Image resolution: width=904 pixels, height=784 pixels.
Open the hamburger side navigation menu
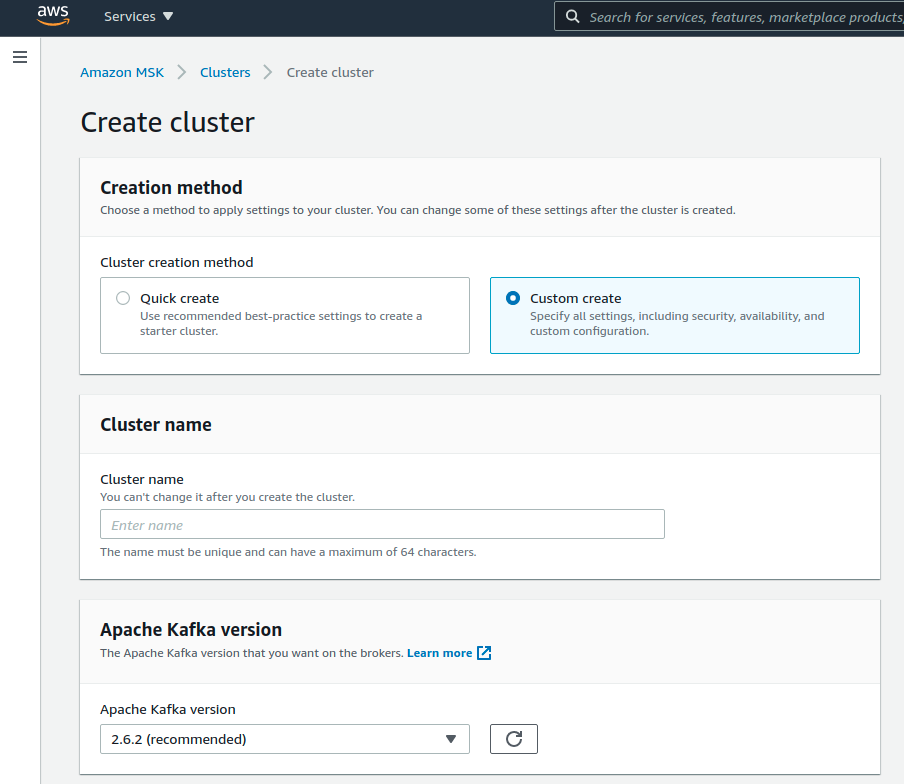[20, 58]
